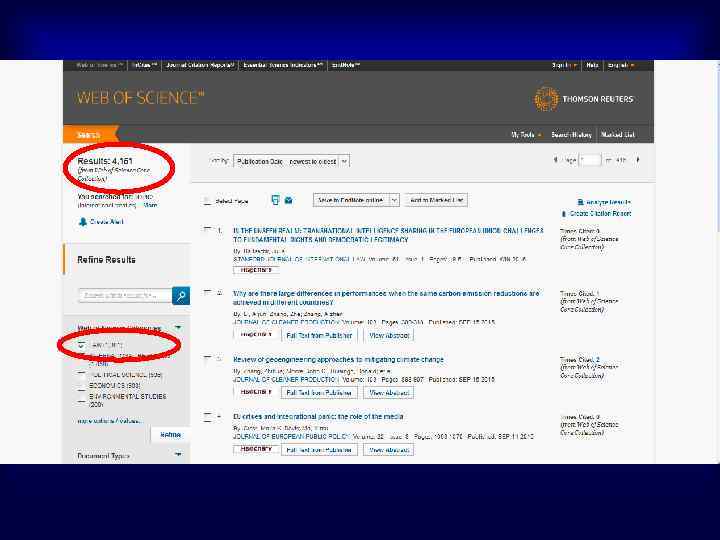Expand the Document Types section
720x540 pixels.
tap(178, 455)
